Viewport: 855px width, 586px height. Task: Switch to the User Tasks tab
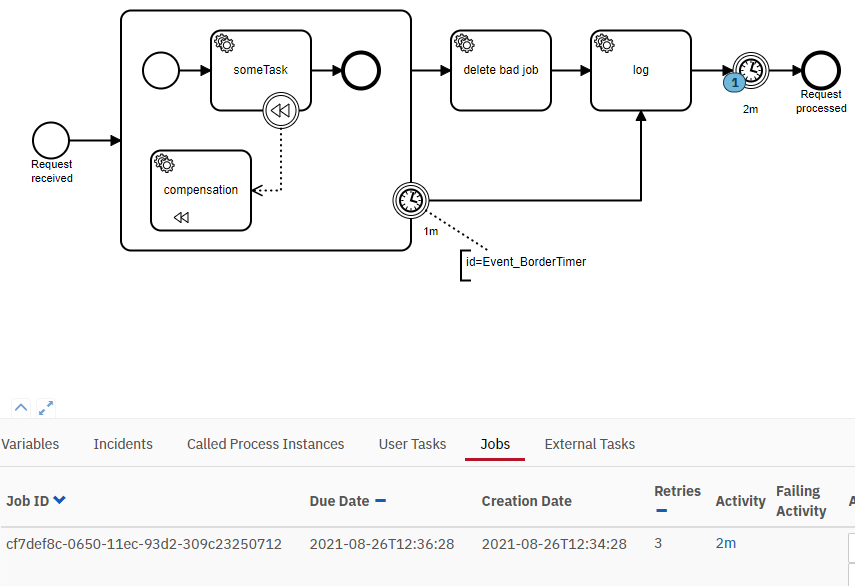(412, 444)
